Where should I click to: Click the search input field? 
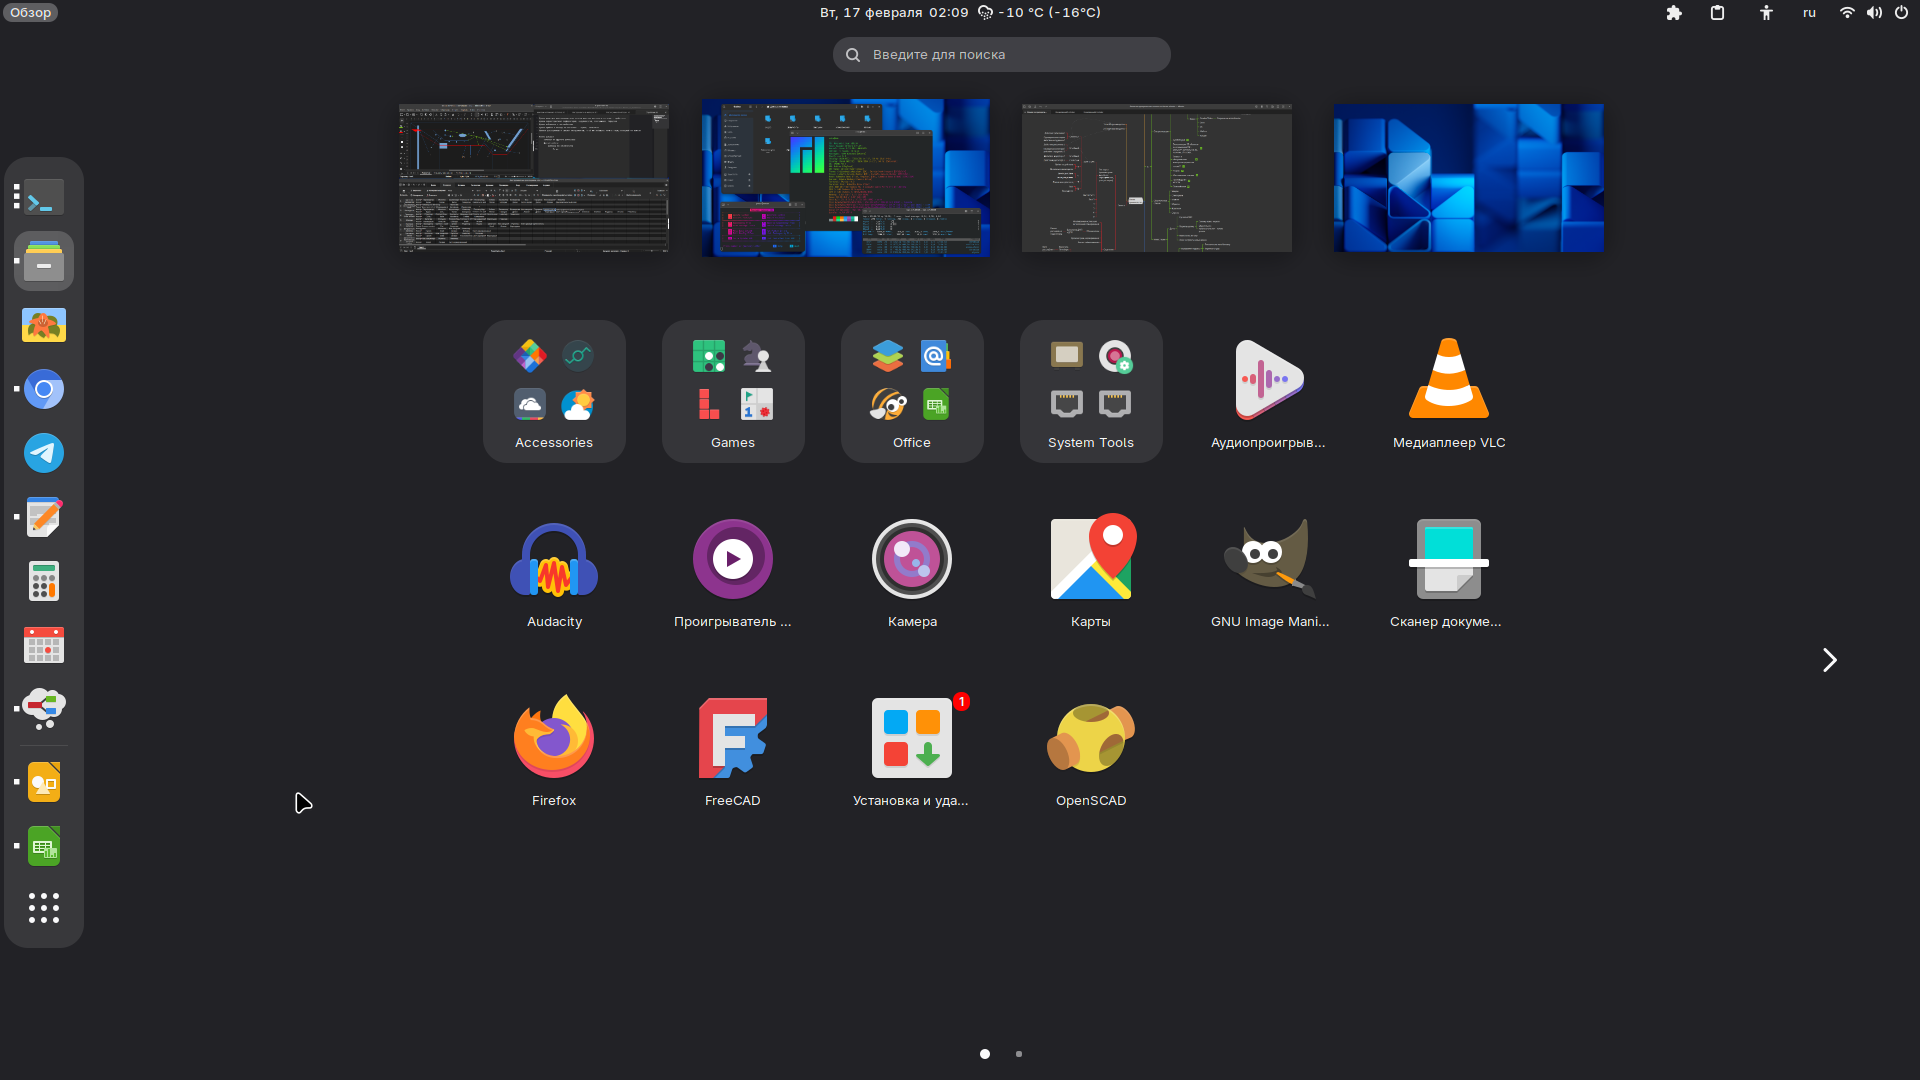1001,55
